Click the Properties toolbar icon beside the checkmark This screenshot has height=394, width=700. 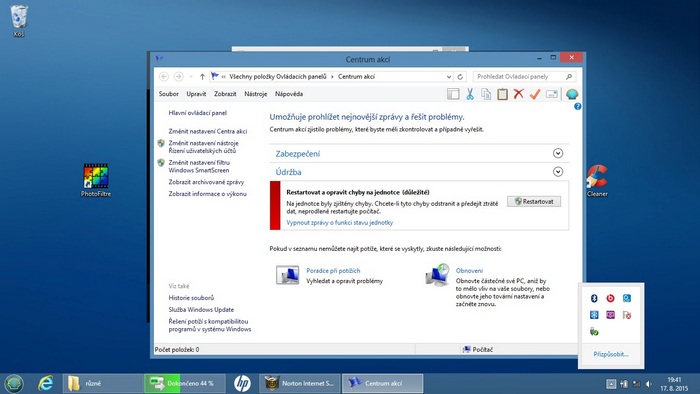tap(552, 94)
